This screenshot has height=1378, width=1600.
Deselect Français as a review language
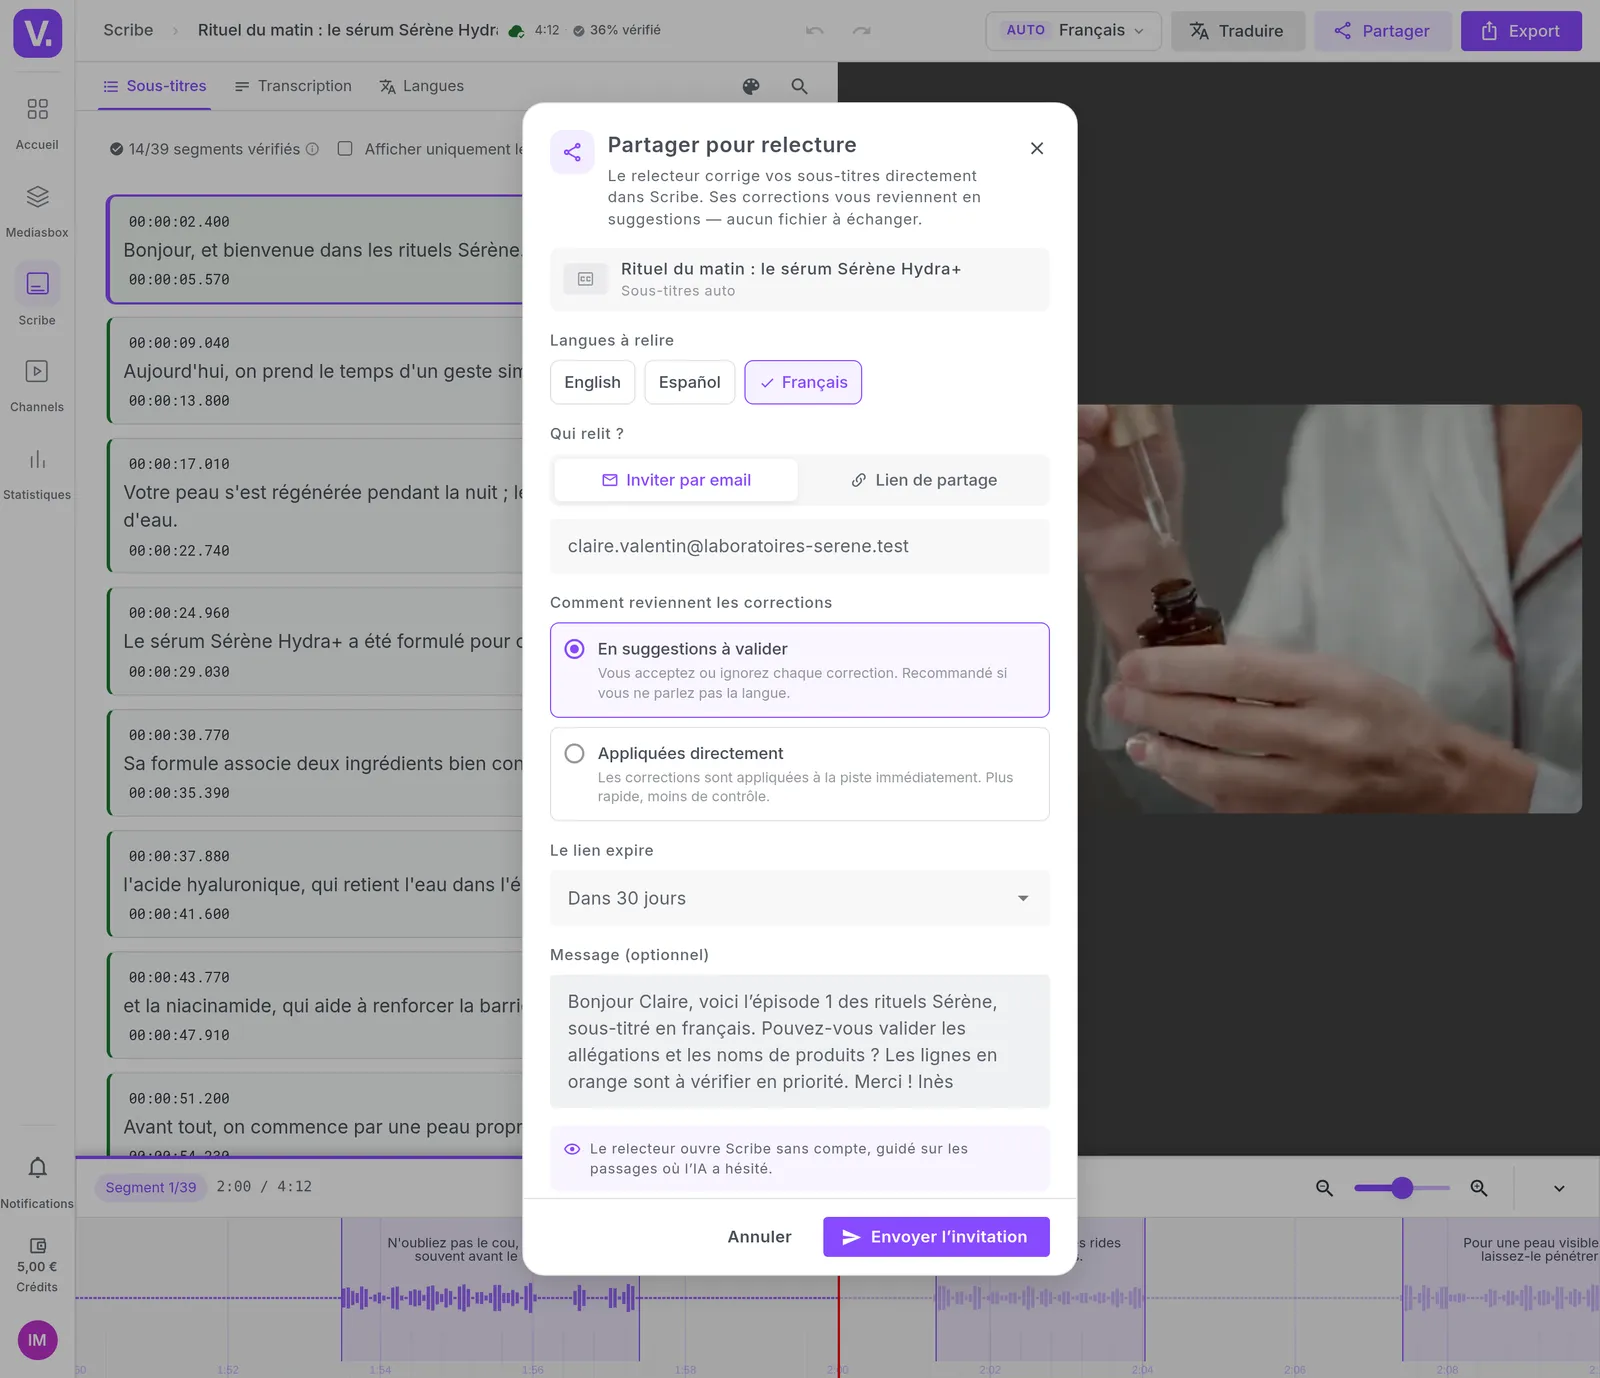click(x=803, y=382)
